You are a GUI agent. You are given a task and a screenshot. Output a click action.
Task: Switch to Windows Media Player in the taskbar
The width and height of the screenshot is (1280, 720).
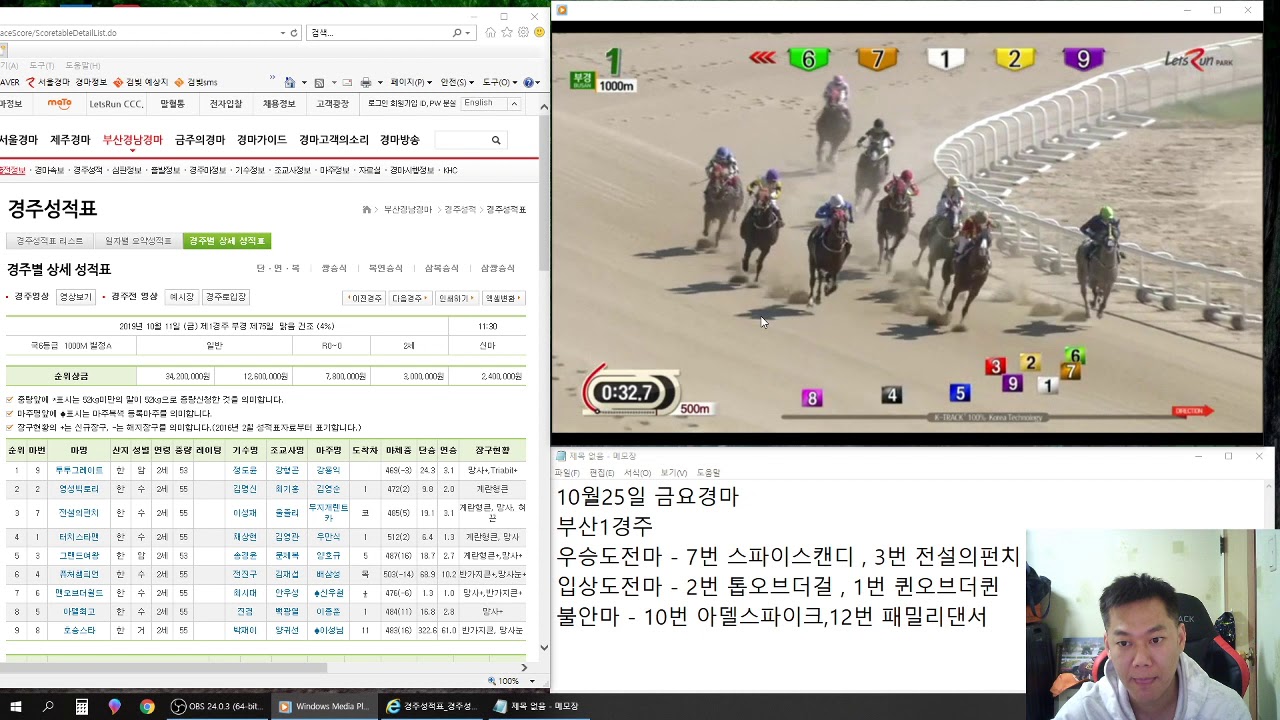pos(325,706)
